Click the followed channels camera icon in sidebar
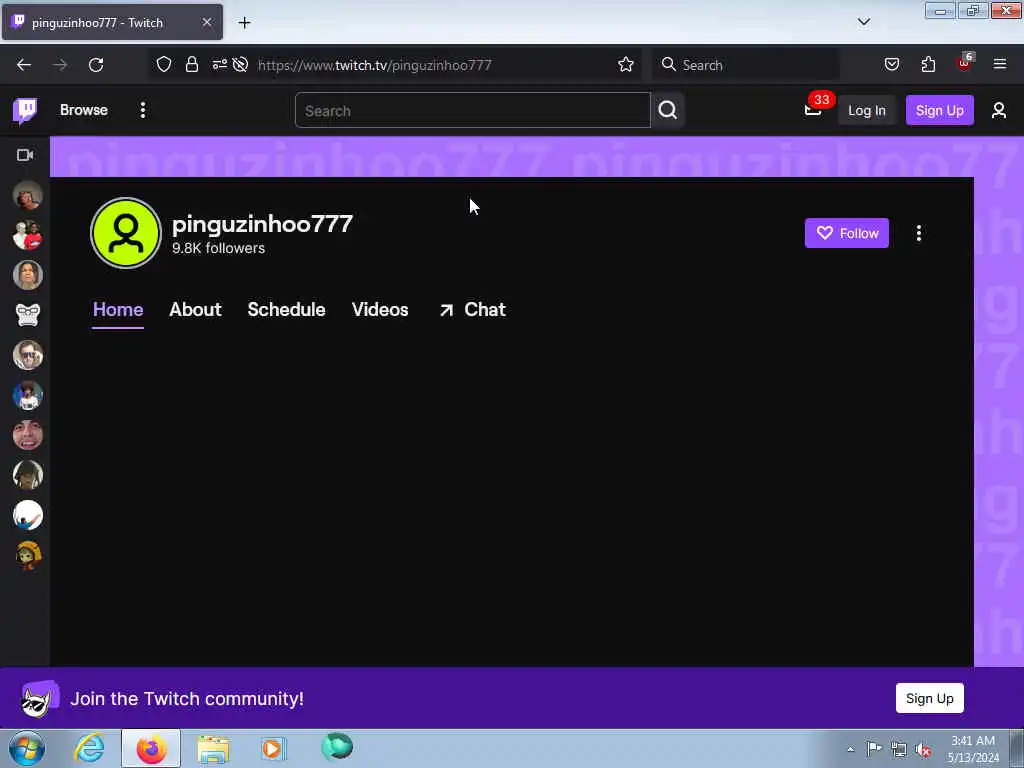Viewport: 1024px width, 768px height. point(25,155)
